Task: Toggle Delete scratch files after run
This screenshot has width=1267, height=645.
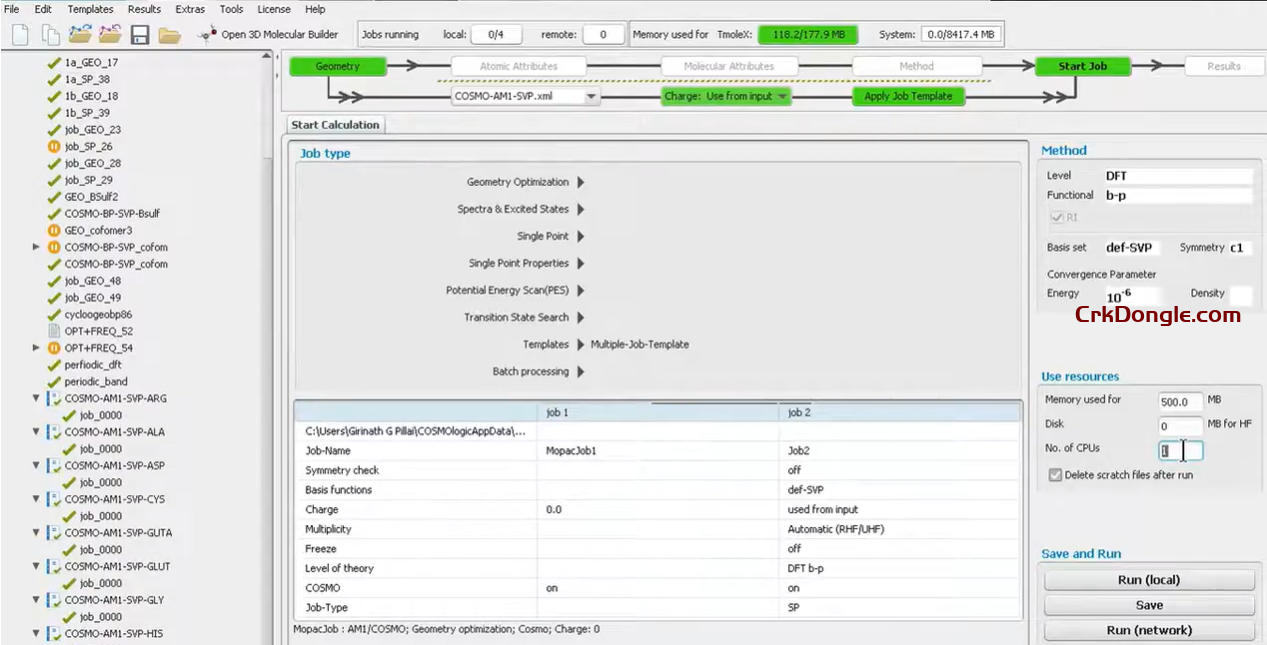Action: pos(1055,475)
